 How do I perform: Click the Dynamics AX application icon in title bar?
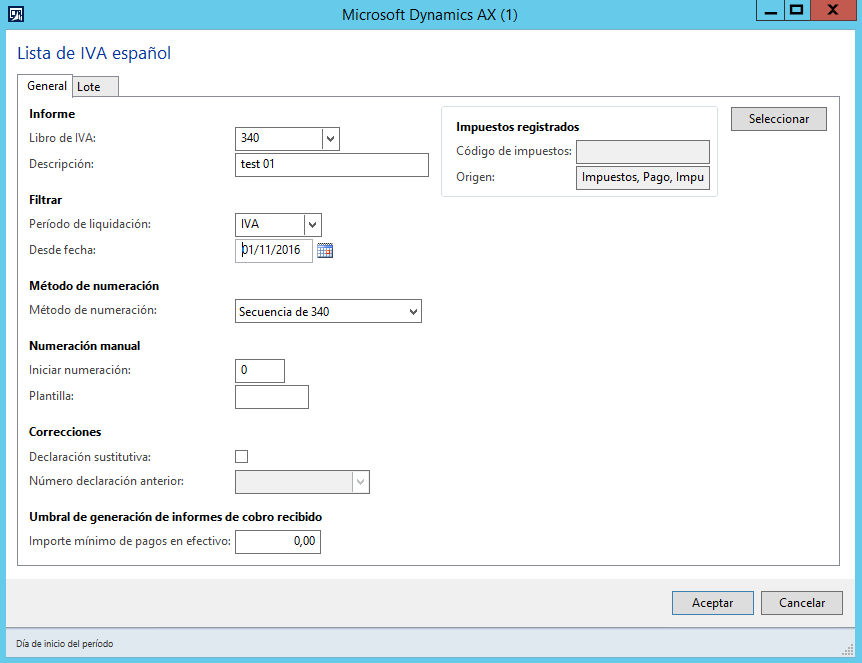tap(16, 14)
